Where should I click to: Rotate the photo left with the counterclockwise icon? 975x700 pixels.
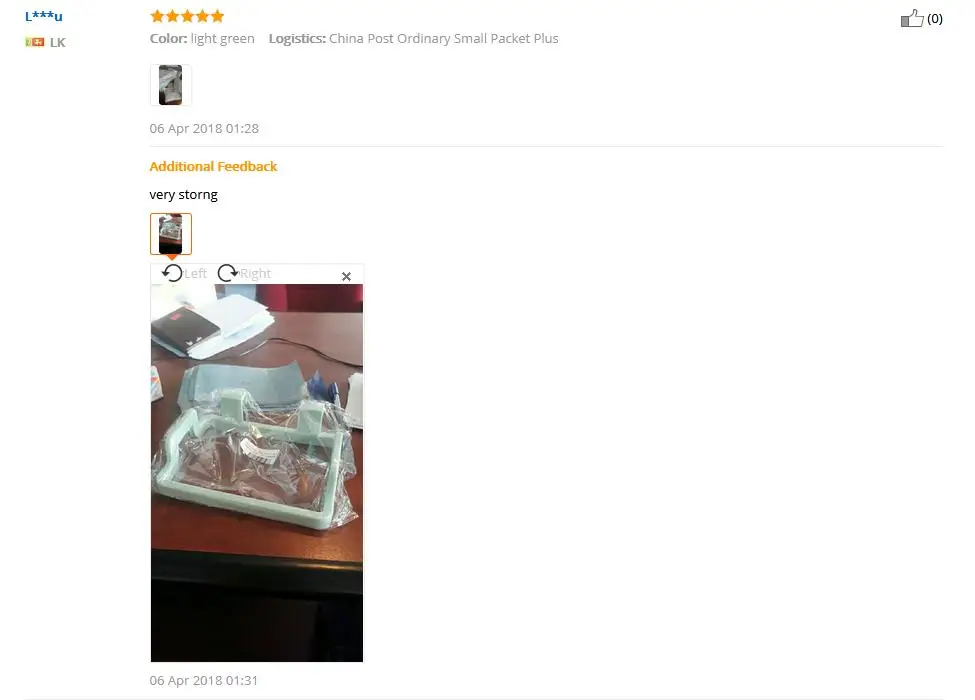point(172,273)
